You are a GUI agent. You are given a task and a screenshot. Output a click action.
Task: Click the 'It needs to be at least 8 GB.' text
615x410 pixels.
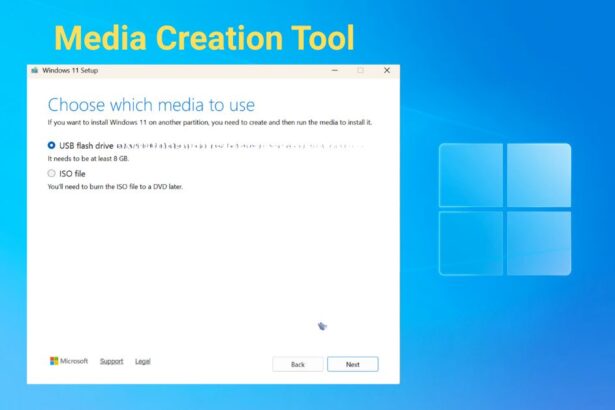(x=88, y=159)
